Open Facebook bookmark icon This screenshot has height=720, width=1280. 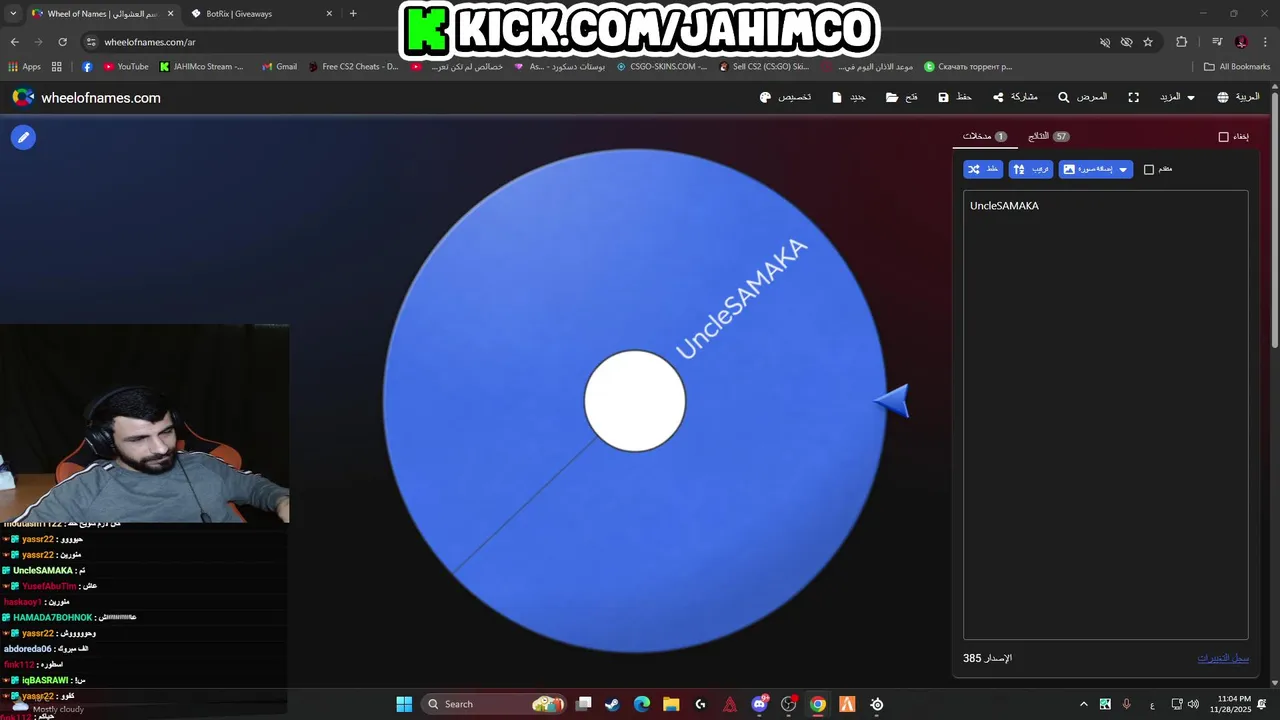point(87,67)
